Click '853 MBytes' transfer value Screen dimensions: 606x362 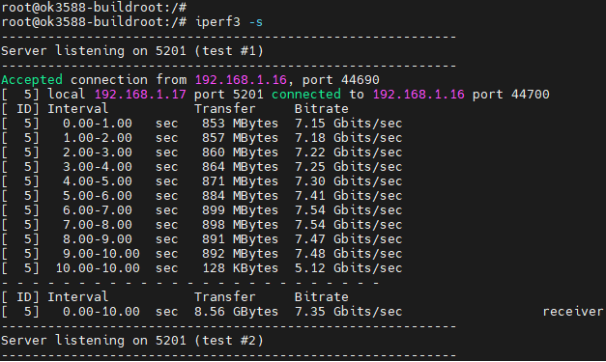tap(240, 123)
